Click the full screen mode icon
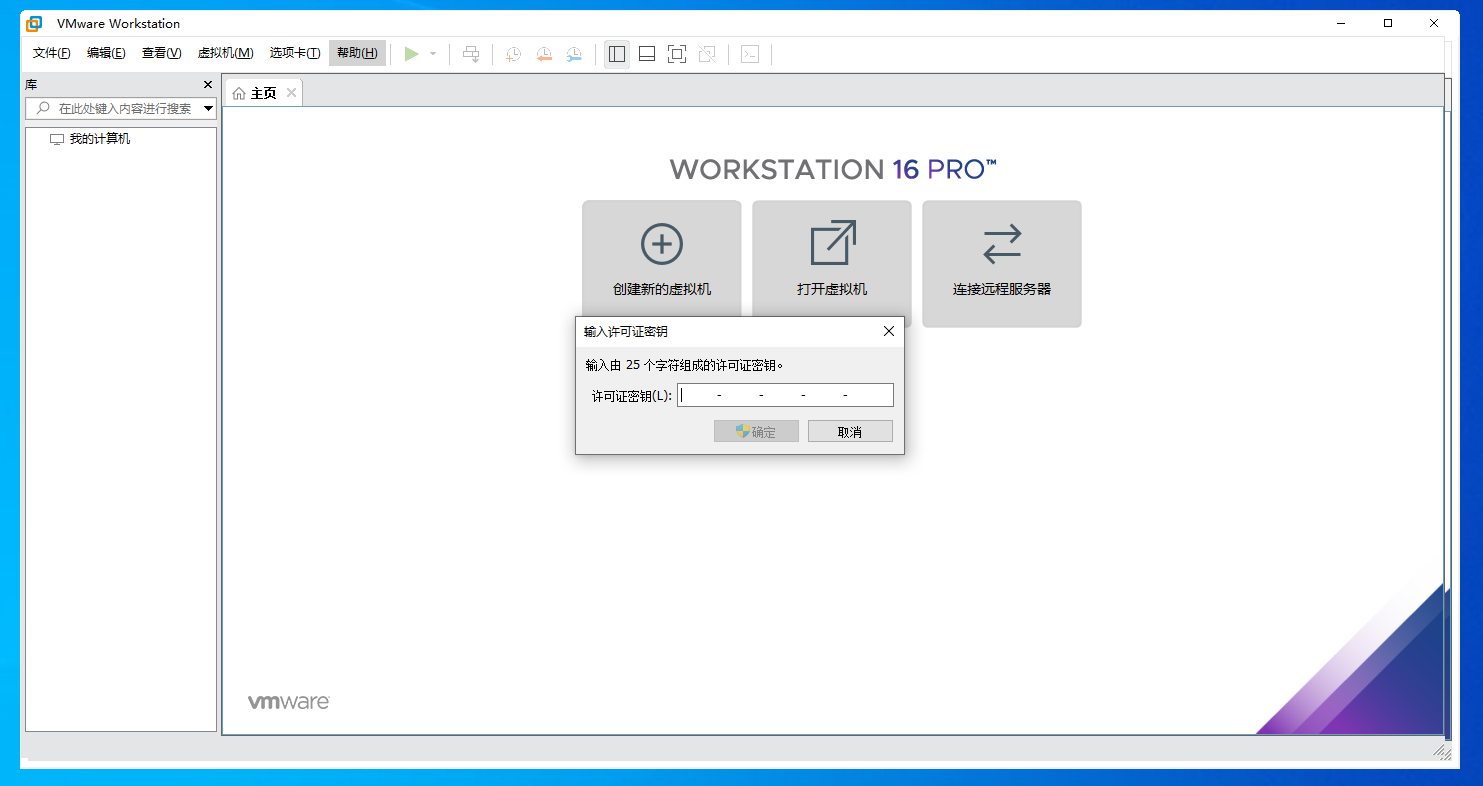Image resolution: width=1483 pixels, height=786 pixels. pyautogui.click(x=677, y=54)
